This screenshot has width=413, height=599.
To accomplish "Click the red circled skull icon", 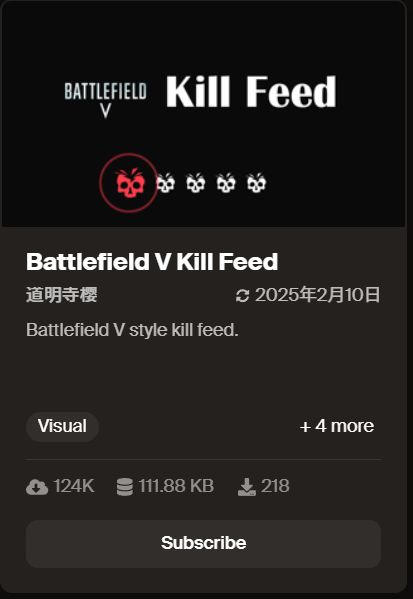I will (x=129, y=183).
